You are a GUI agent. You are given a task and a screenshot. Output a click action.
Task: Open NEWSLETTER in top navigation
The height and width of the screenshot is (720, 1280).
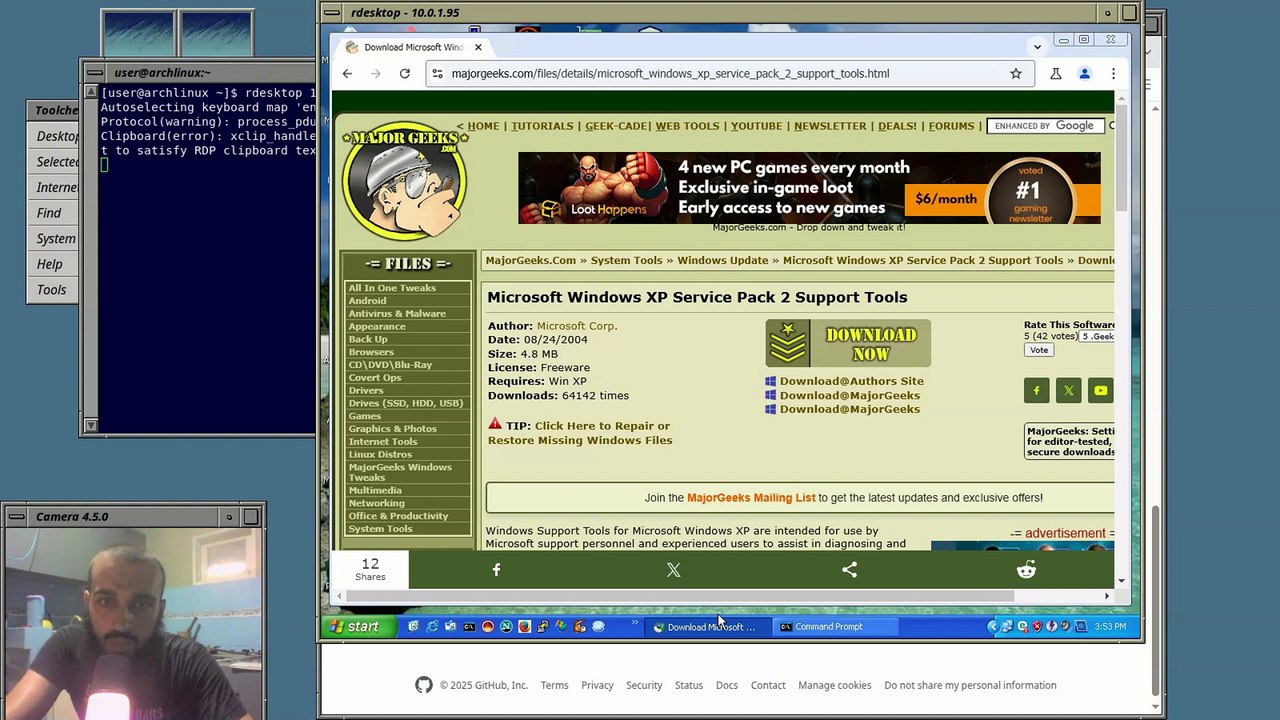pos(830,126)
